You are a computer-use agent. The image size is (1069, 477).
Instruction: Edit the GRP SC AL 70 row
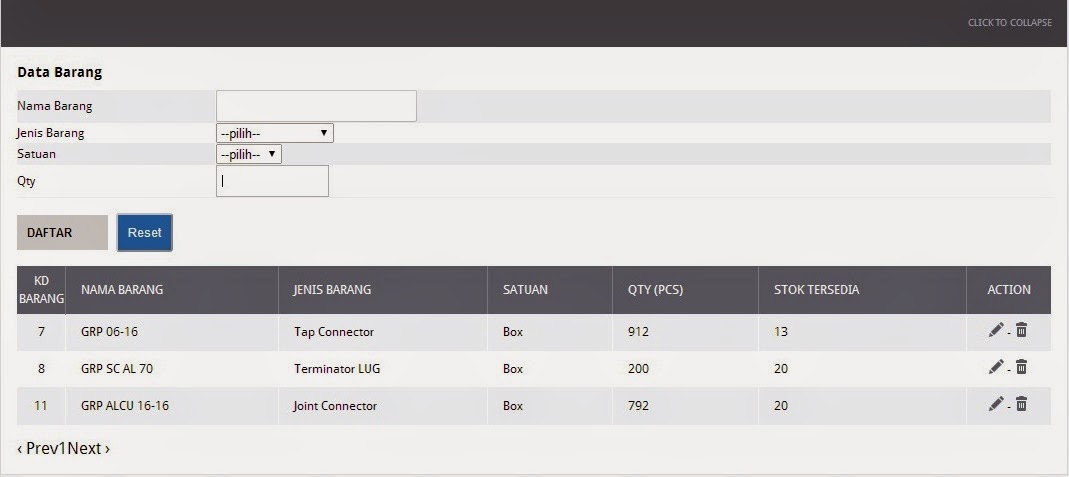996,367
